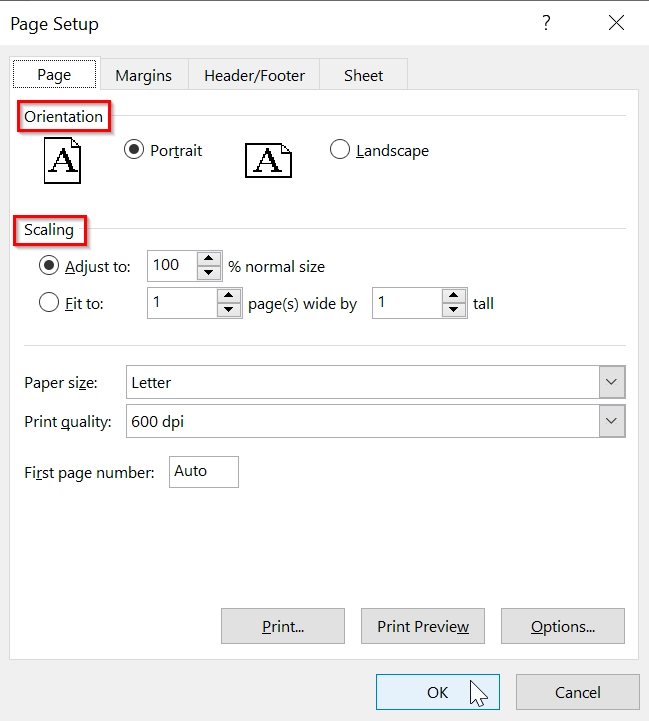The width and height of the screenshot is (649, 721).
Task: Switch to the Margins tab
Action: point(144,75)
